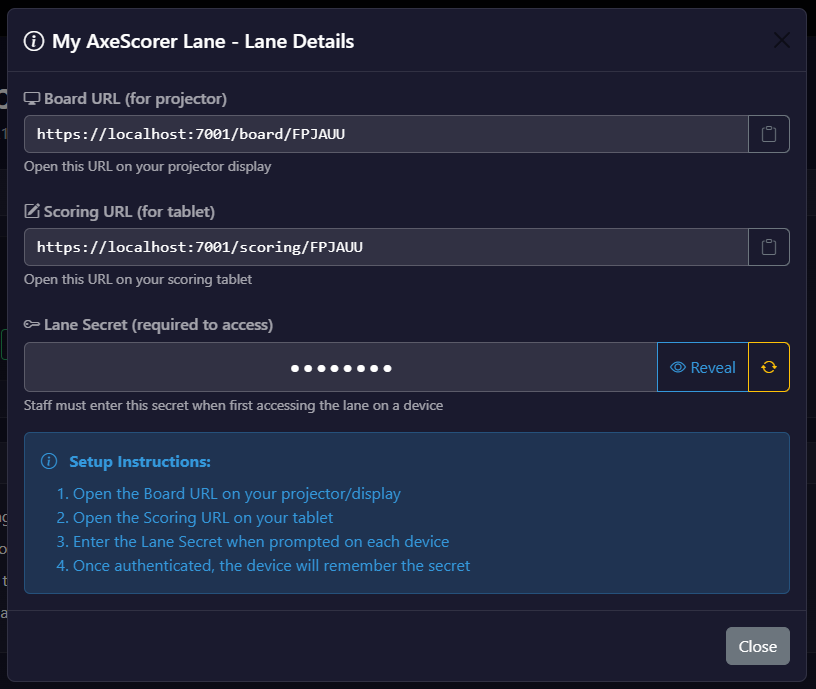Click the info icon in the dialog header

coord(36,41)
